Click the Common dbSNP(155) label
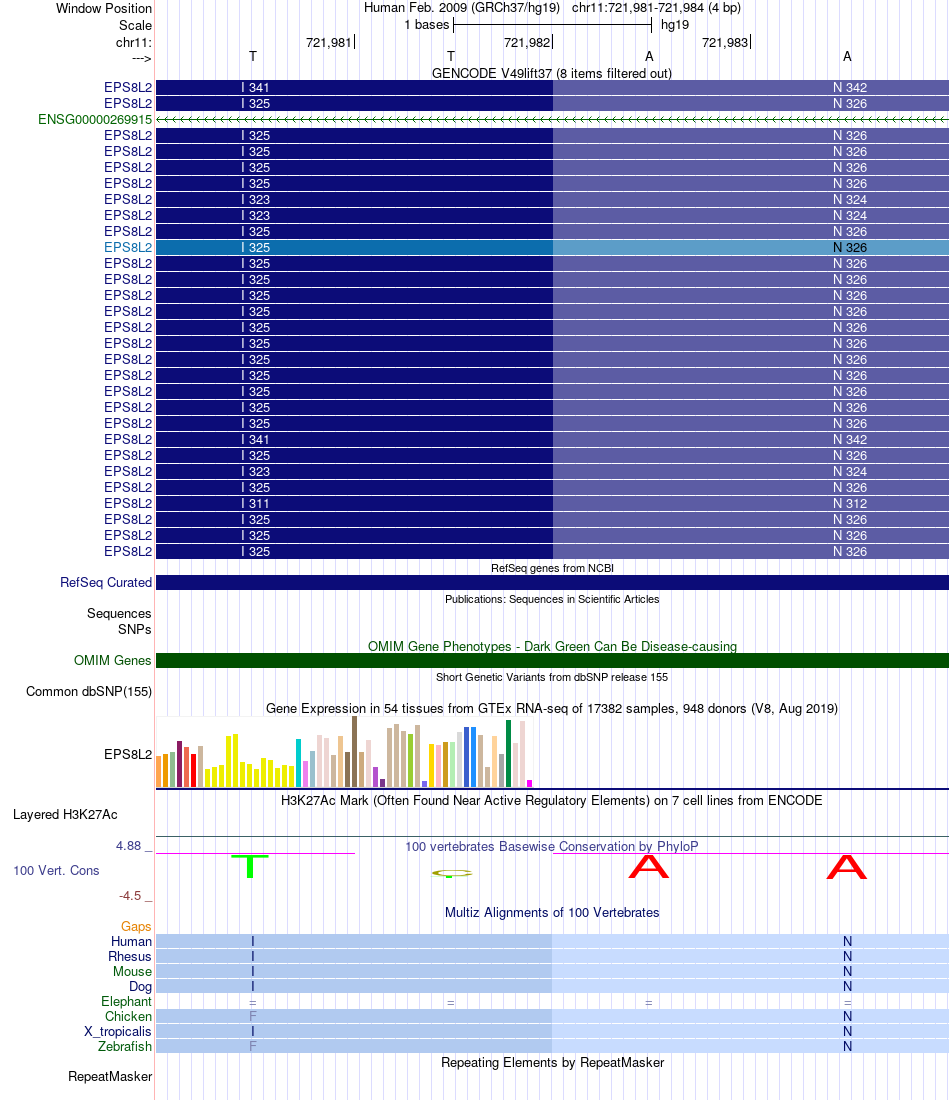This screenshot has width=950, height=1100. click(x=89, y=691)
